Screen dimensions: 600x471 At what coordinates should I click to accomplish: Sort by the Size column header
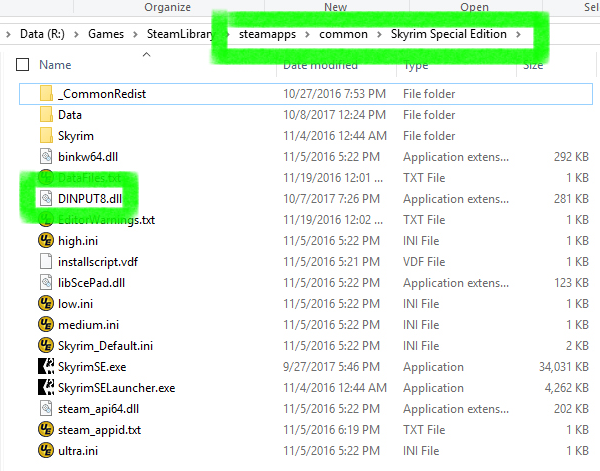click(533, 65)
